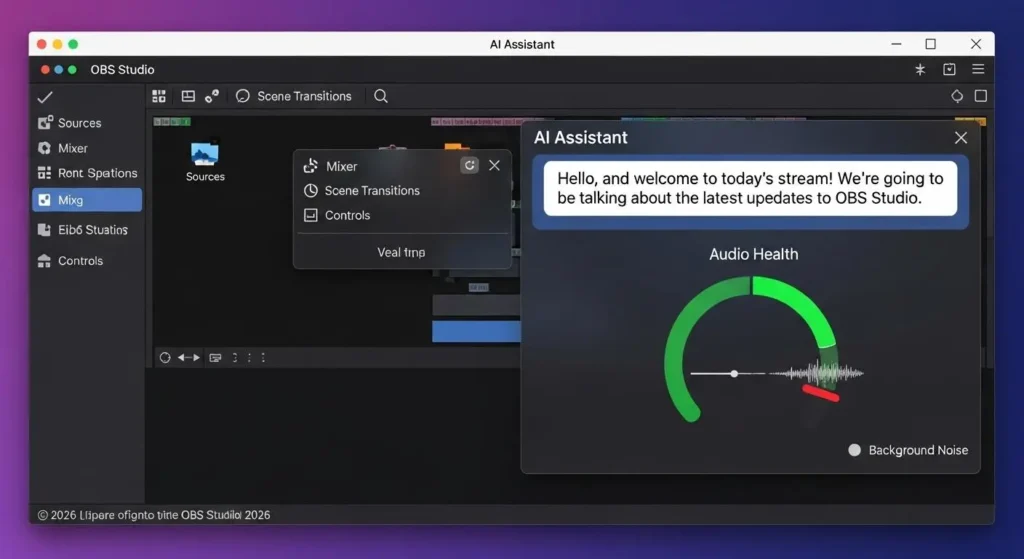This screenshot has width=1024, height=559.
Task: Click the left-right arrows in preview controls
Action: [189, 357]
